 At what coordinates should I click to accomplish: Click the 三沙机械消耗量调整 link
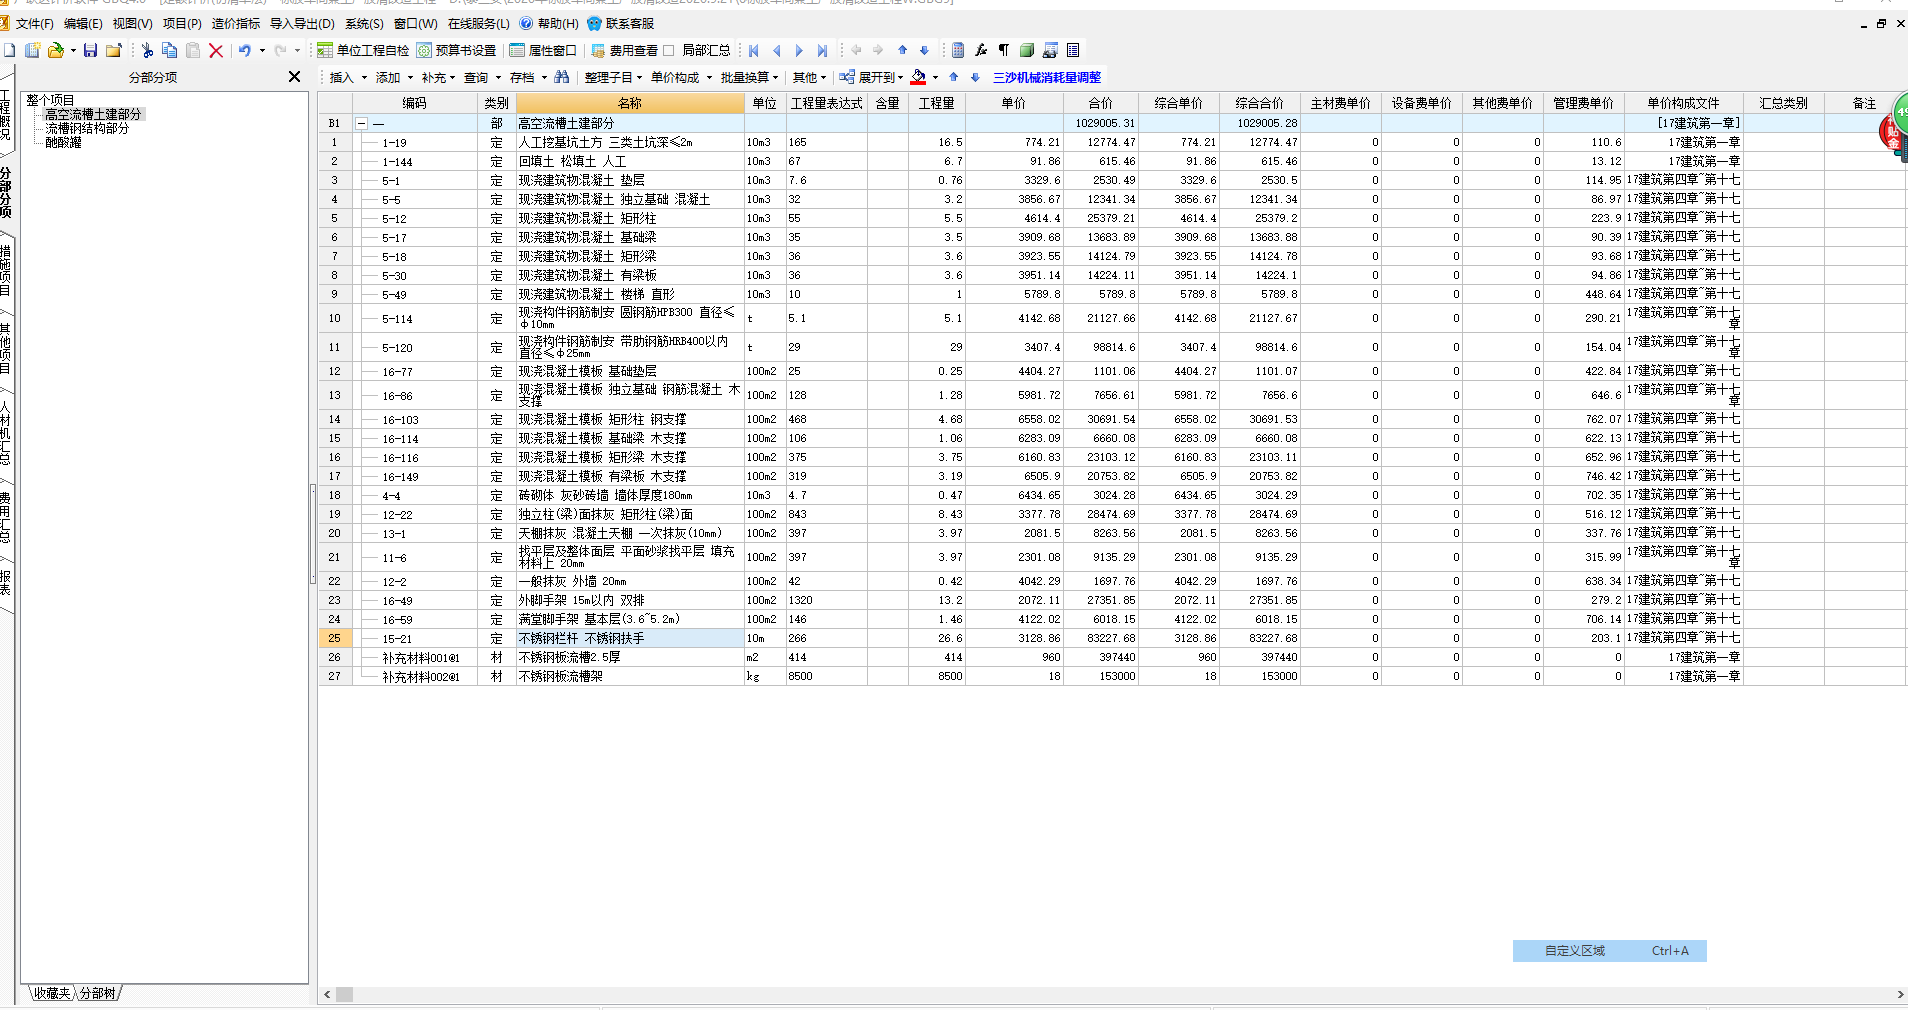[x=1046, y=77]
